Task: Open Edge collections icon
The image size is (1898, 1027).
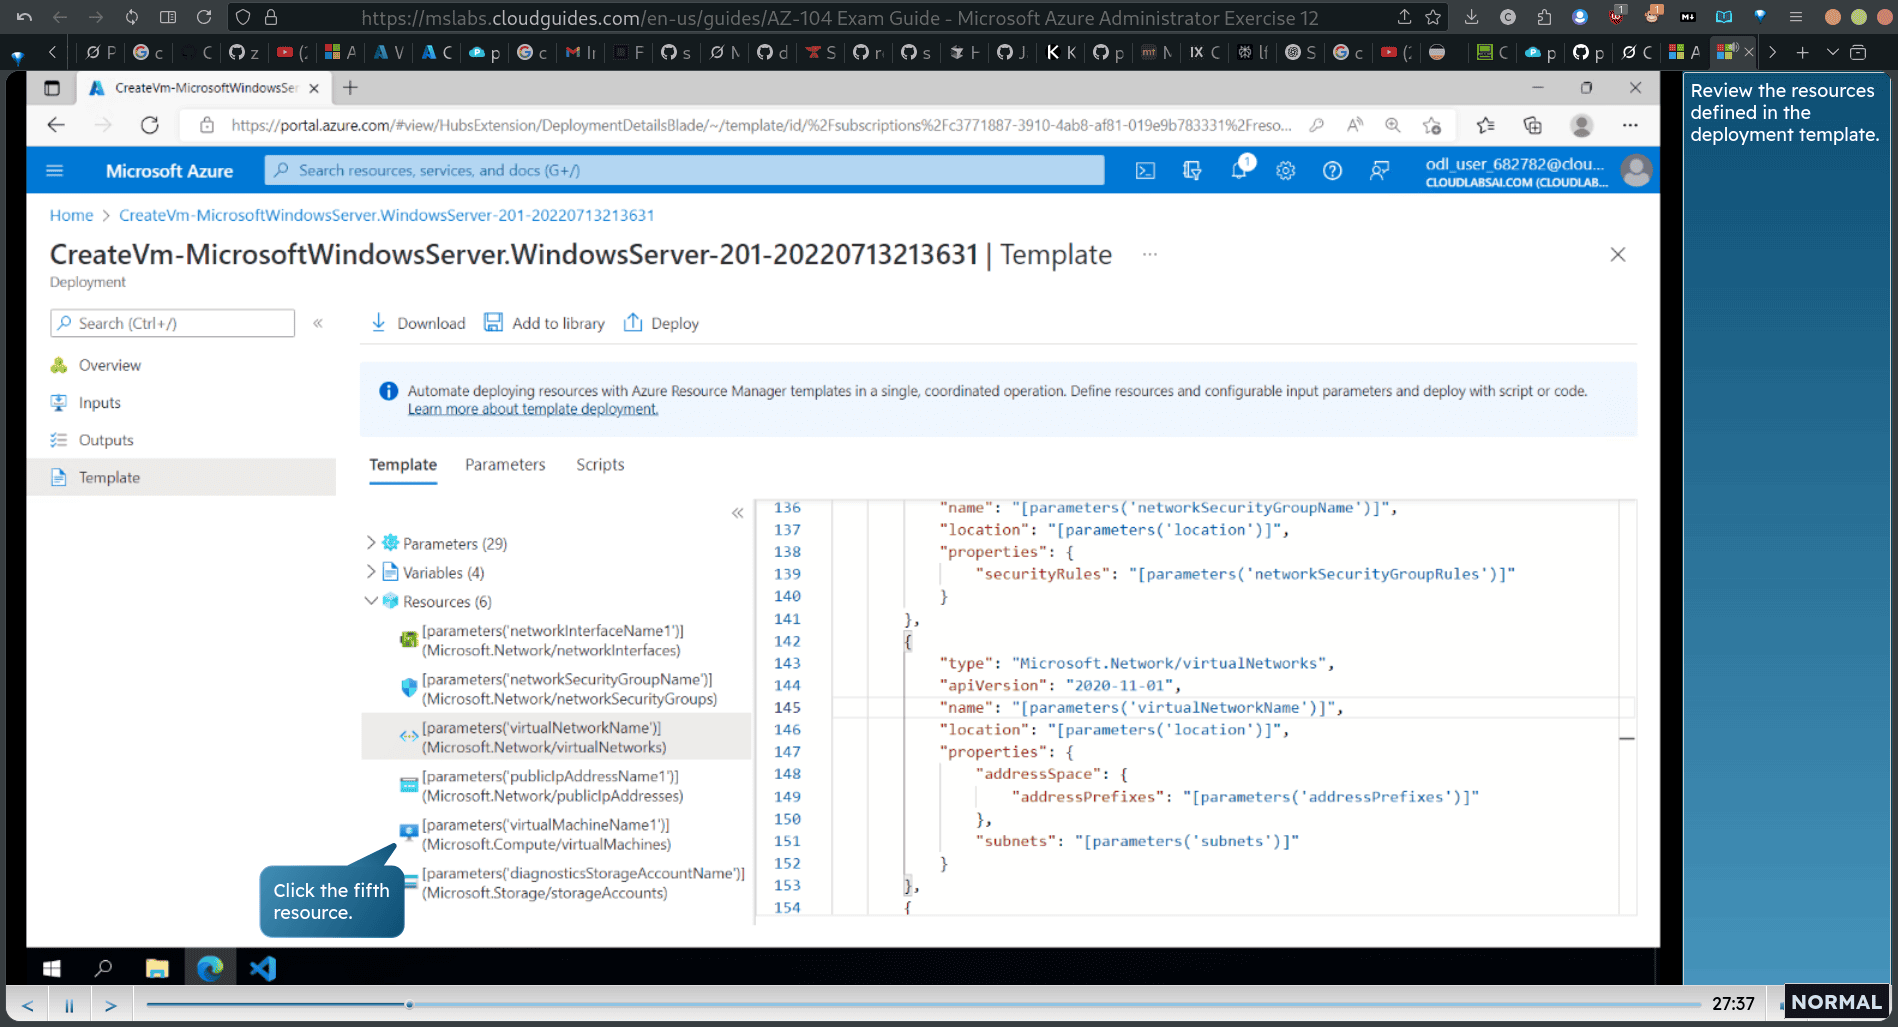Action: (1532, 125)
